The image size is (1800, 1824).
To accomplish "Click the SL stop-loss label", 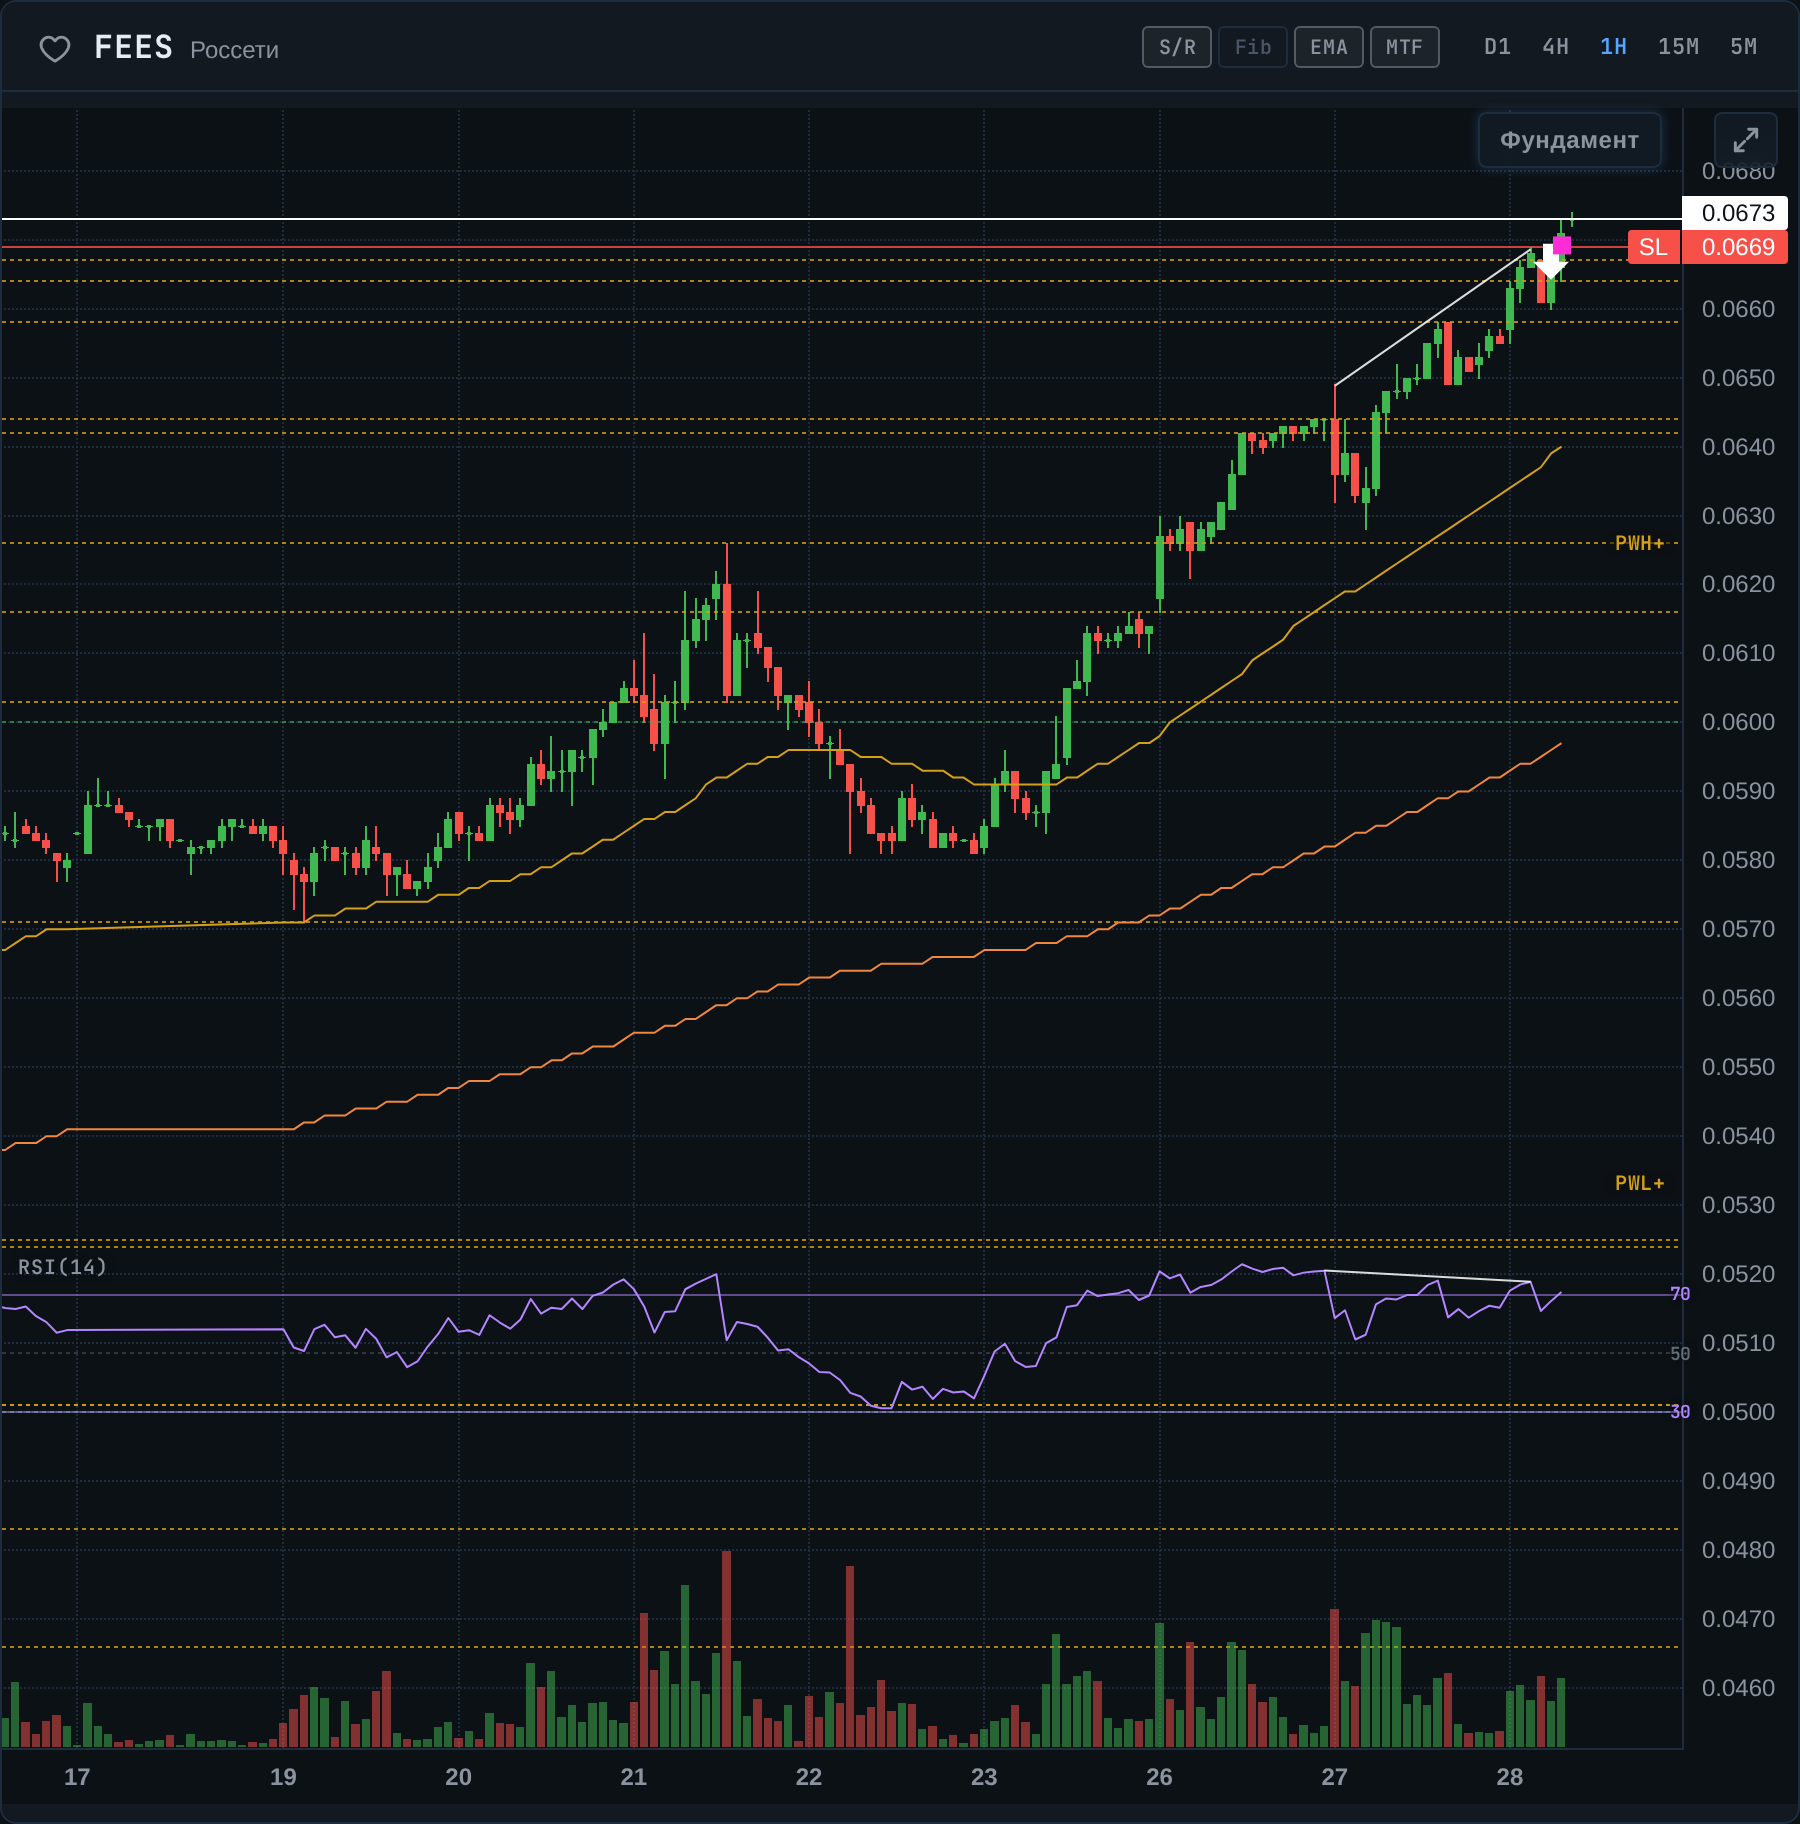I will click(x=1653, y=247).
